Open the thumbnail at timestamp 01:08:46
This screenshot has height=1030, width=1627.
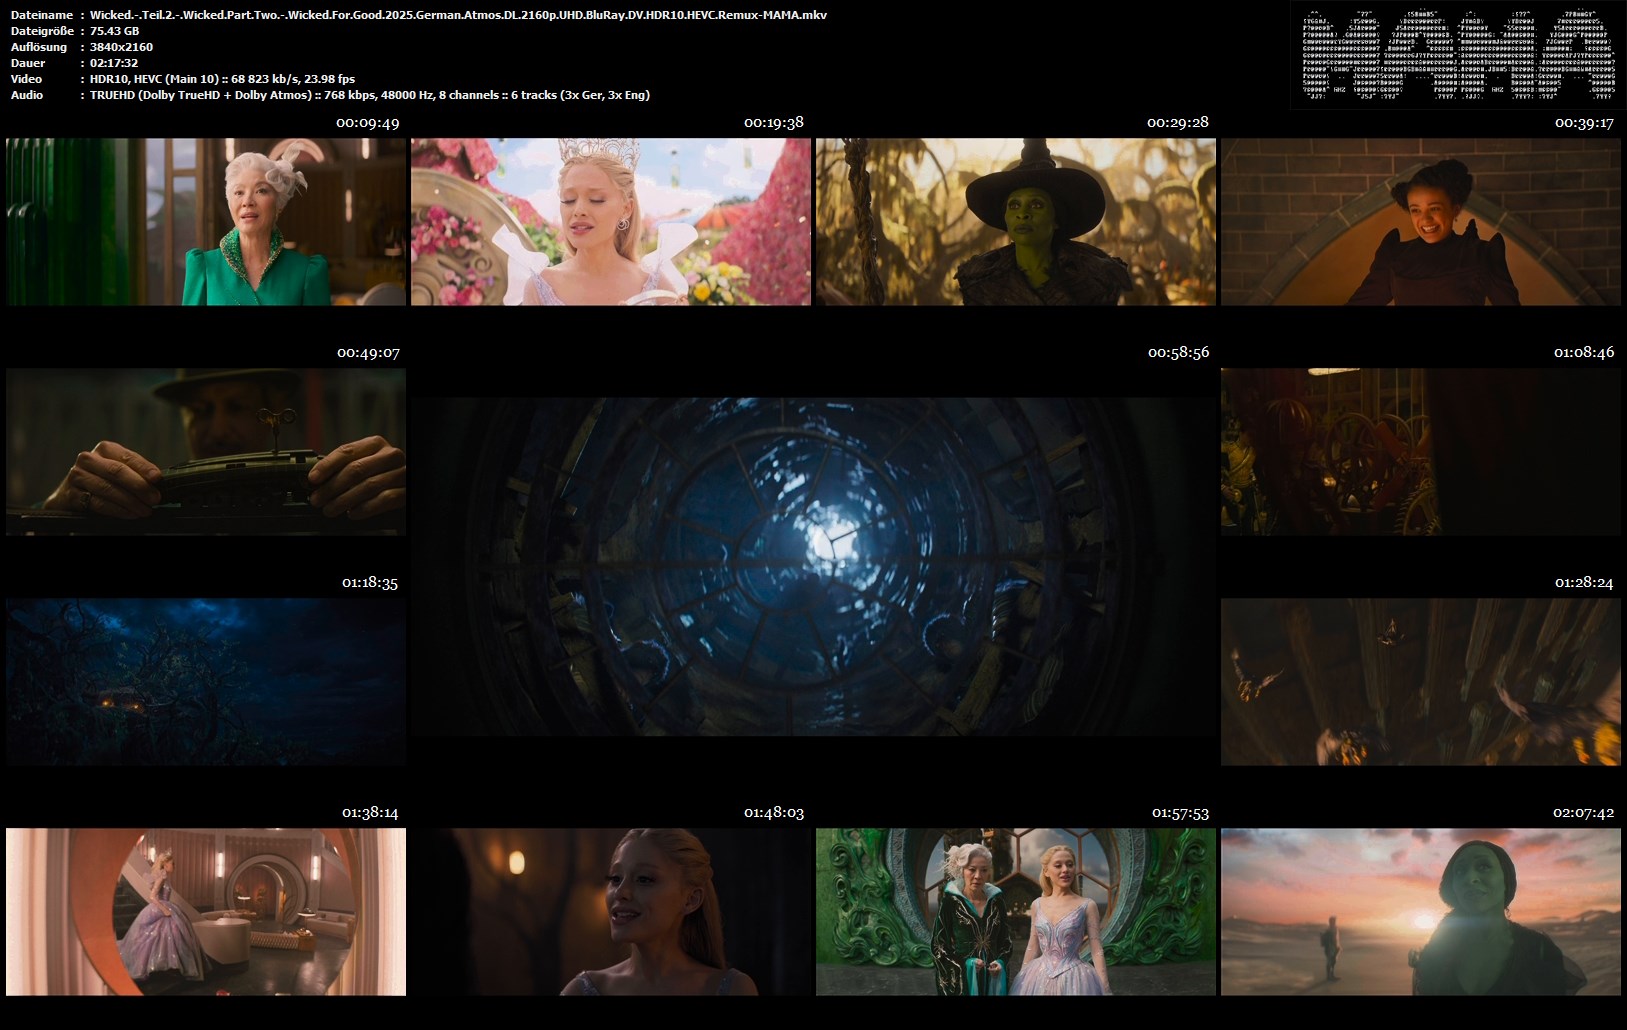[x=1421, y=452]
